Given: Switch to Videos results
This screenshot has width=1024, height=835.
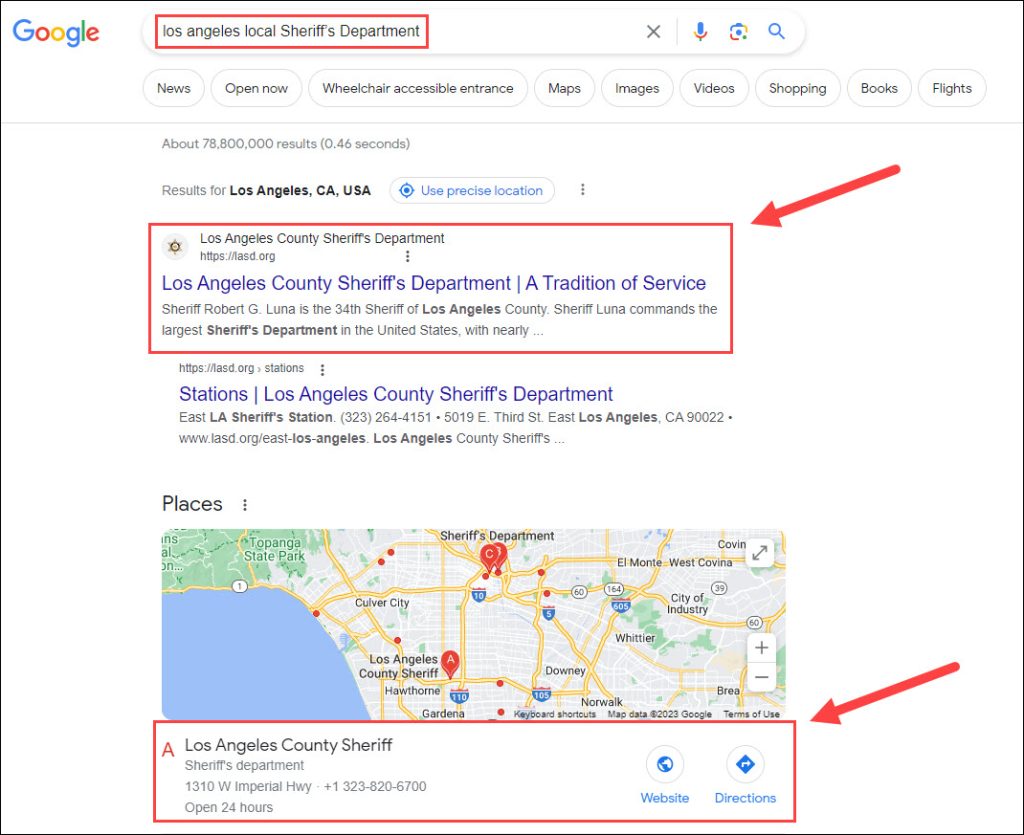Looking at the screenshot, I should [714, 88].
